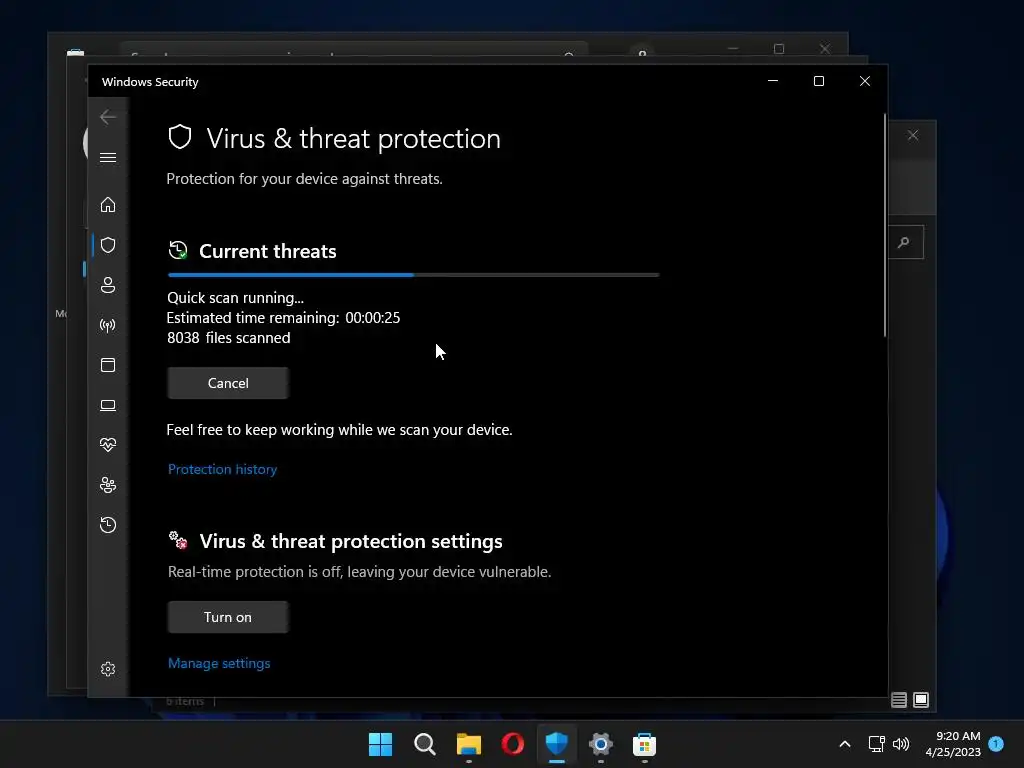Click the Windows Security vertical scrollbar
1024x768 pixels.
pyautogui.click(x=885, y=225)
